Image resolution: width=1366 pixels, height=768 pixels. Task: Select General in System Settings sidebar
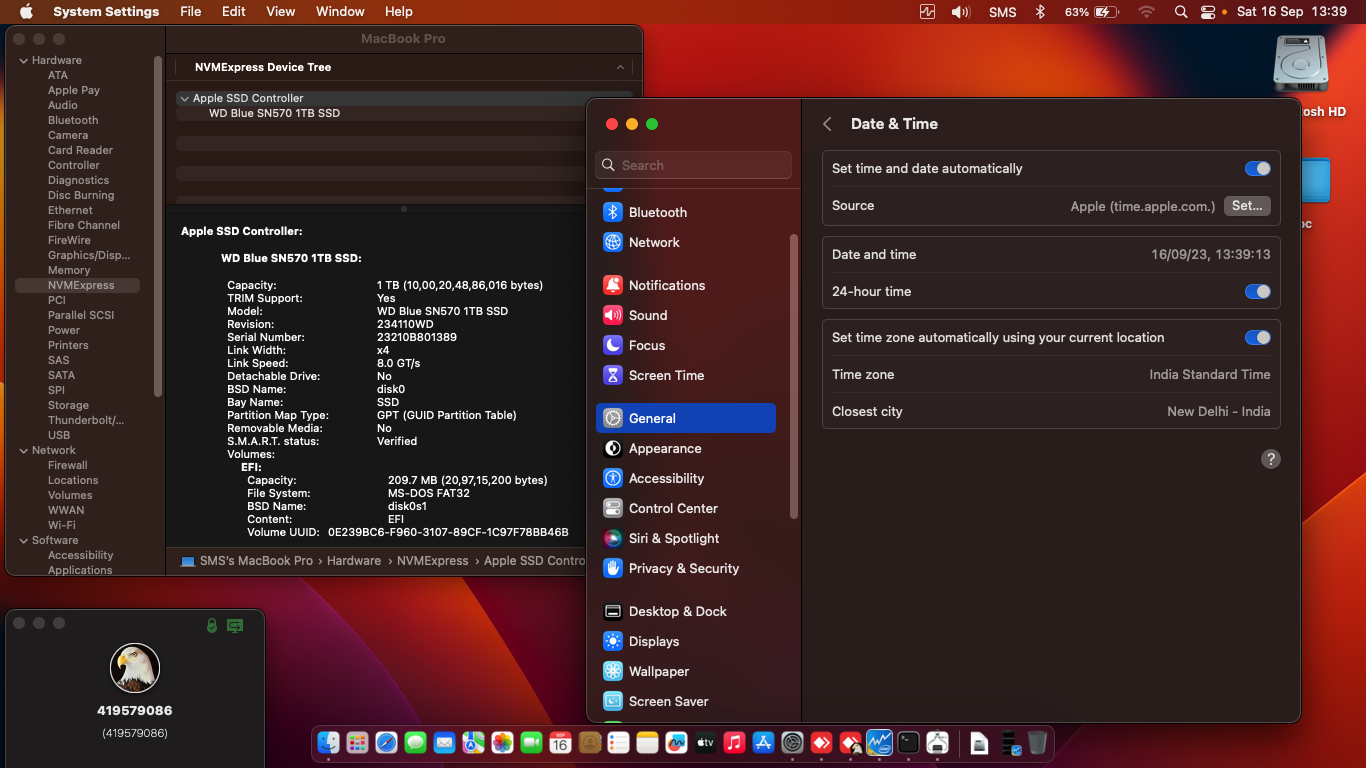686,418
